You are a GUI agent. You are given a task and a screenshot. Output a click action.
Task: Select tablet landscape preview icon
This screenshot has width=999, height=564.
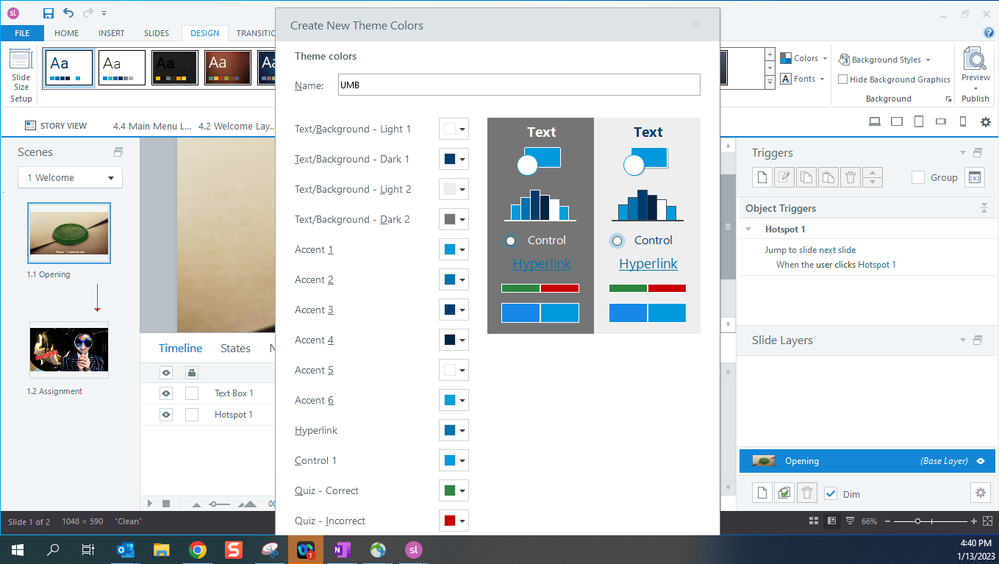point(897,122)
